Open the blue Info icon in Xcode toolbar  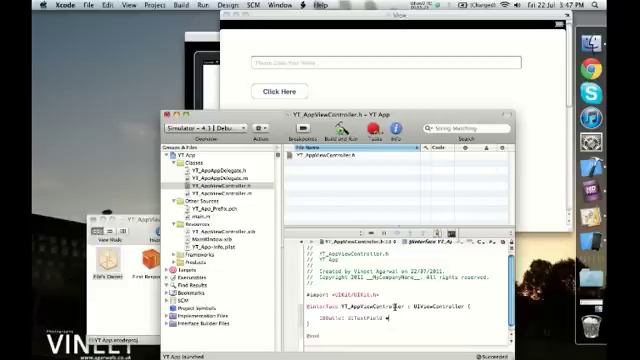coord(396,129)
